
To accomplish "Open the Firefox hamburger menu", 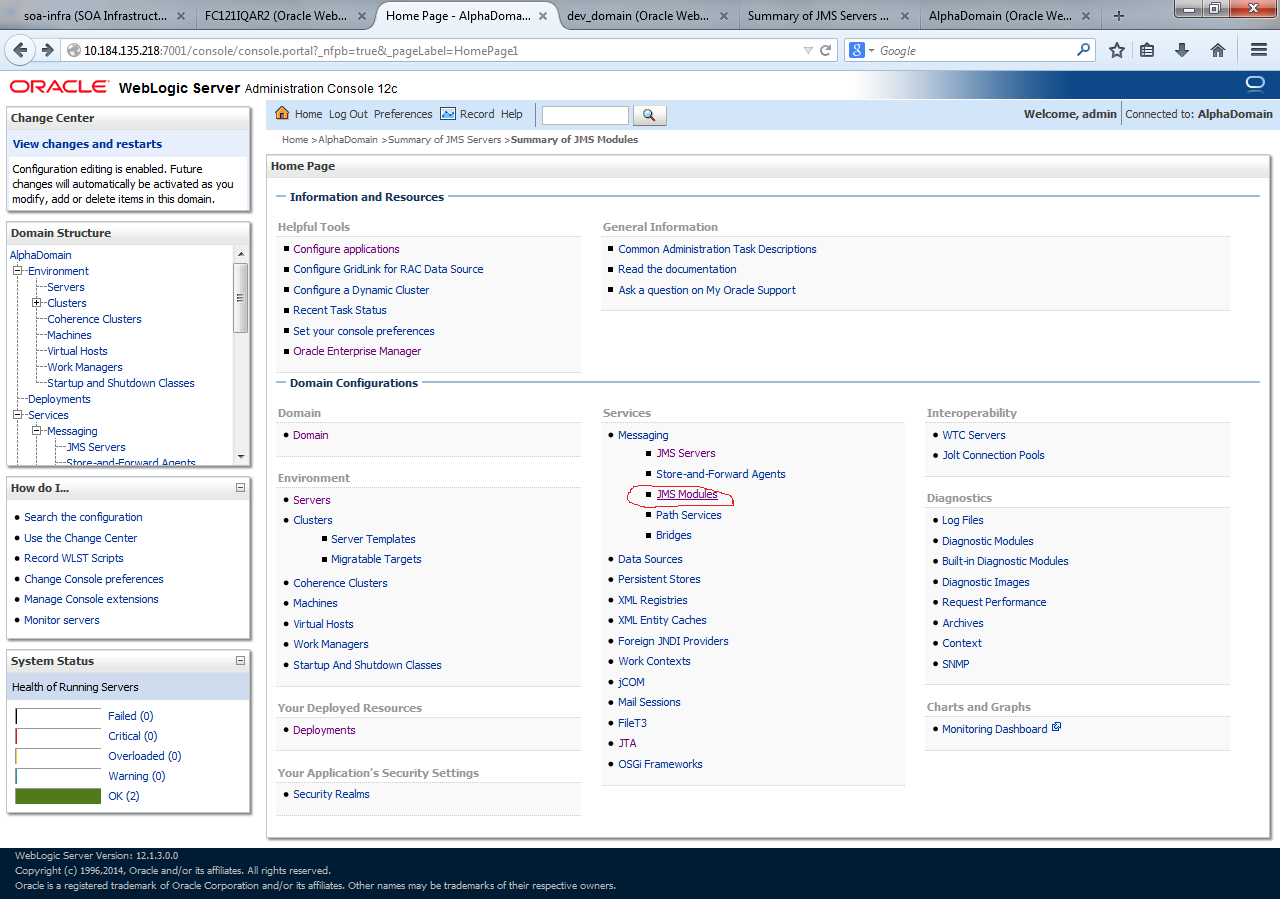I will (x=1259, y=50).
